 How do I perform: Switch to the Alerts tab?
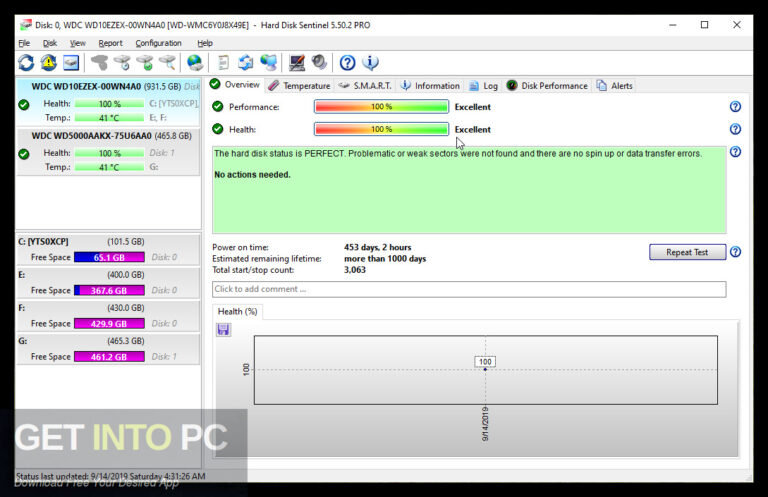(614, 86)
